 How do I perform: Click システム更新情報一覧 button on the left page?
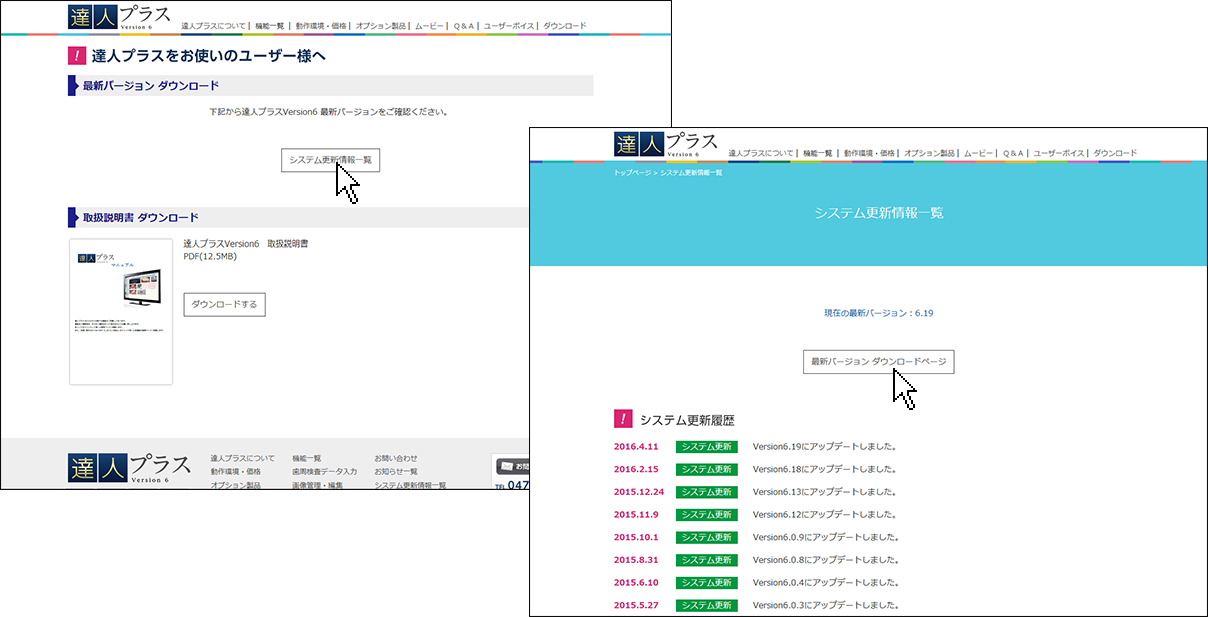(330, 160)
